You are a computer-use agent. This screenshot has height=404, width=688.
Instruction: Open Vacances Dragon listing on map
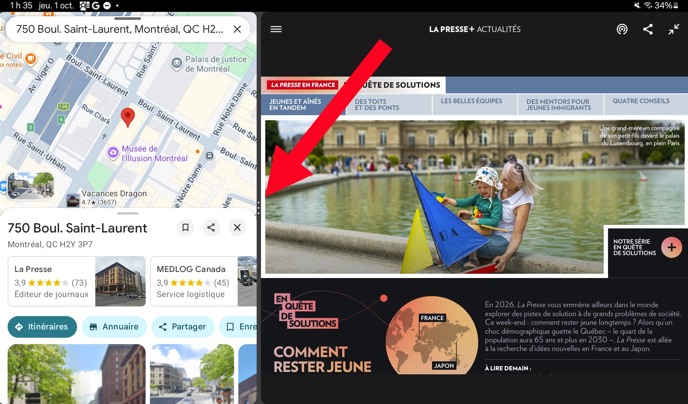click(x=106, y=197)
